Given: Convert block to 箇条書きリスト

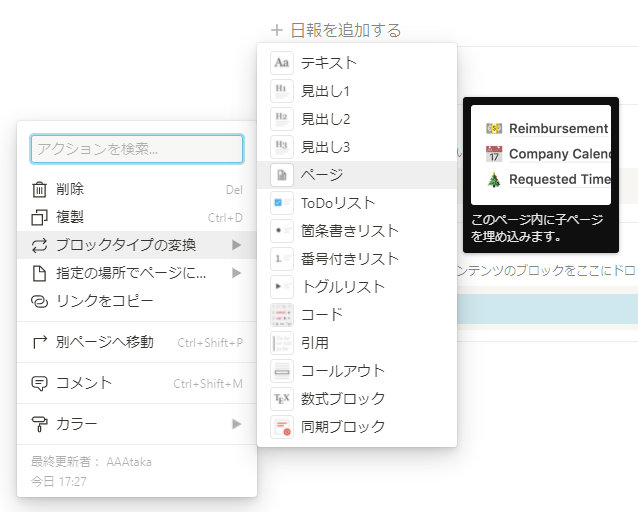Looking at the screenshot, I should [x=357, y=231].
